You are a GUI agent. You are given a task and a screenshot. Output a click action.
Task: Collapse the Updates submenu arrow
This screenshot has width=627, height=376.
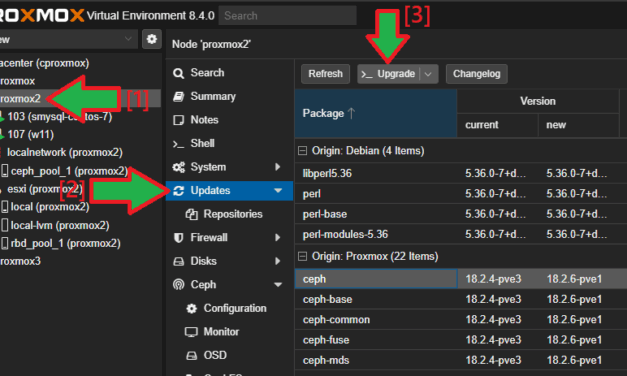278,191
